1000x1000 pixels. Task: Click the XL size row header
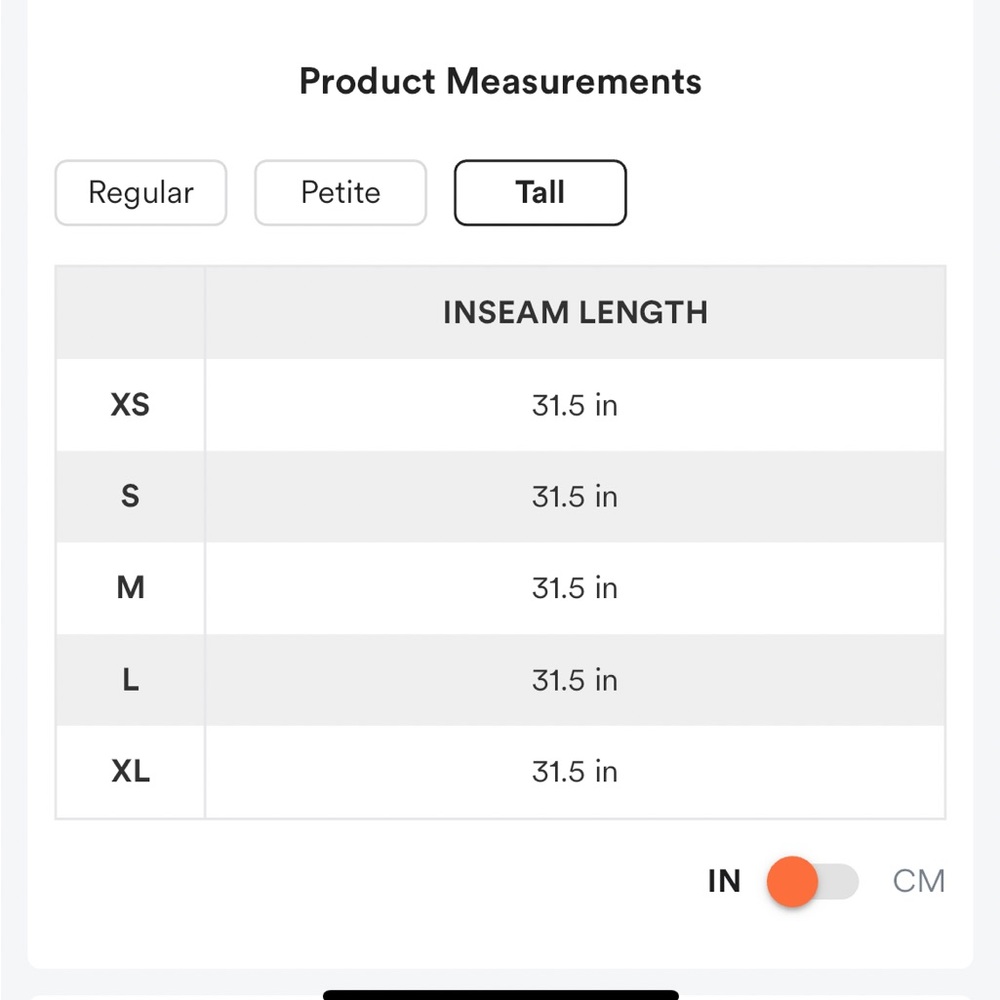pyautogui.click(x=130, y=771)
